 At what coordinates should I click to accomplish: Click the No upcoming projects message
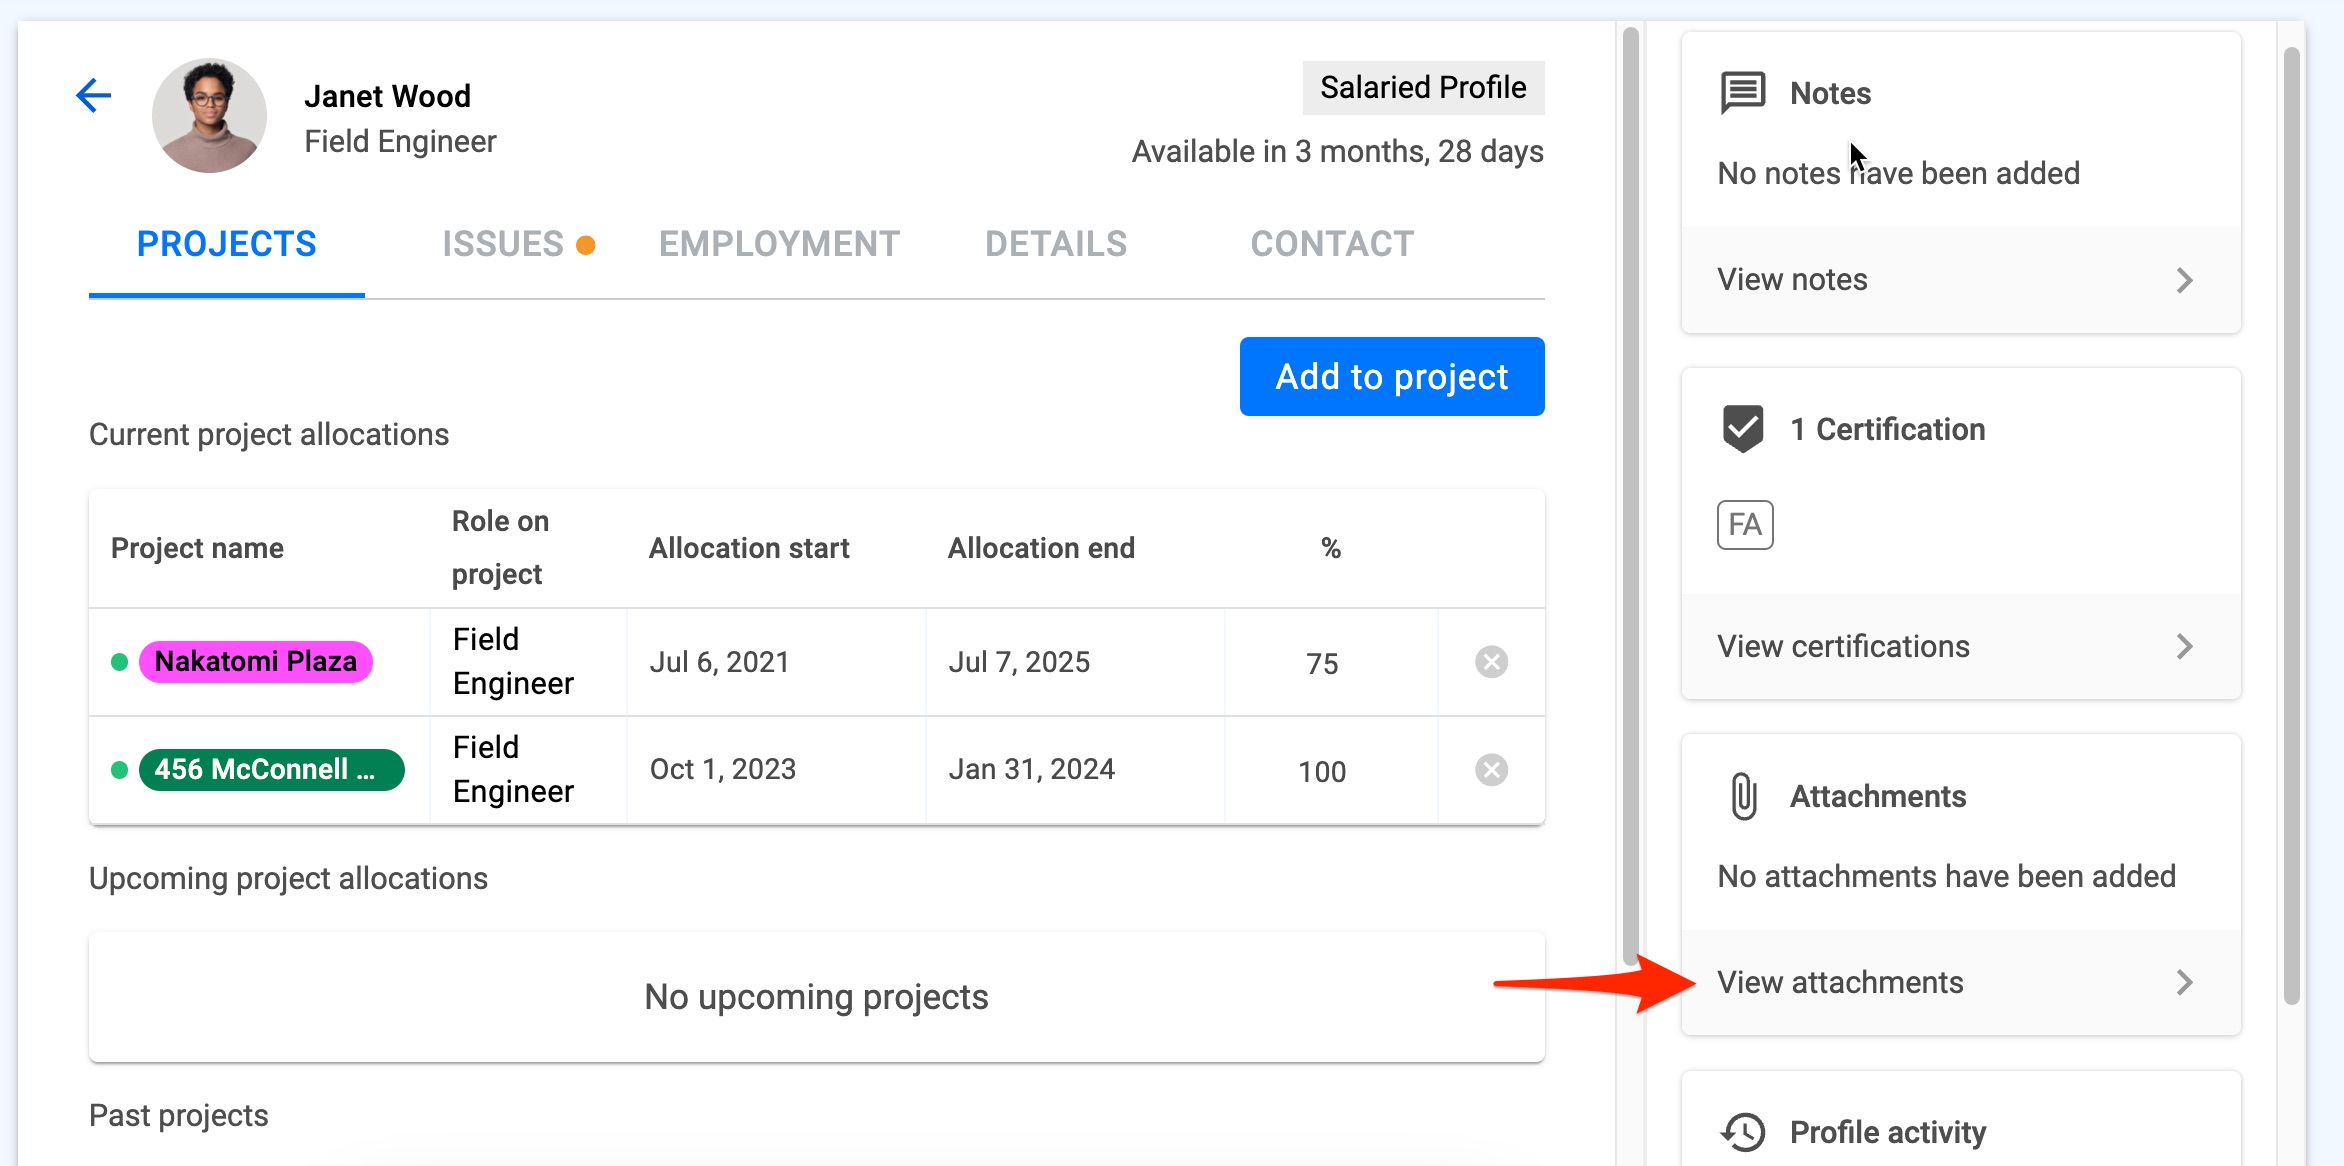[816, 997]
